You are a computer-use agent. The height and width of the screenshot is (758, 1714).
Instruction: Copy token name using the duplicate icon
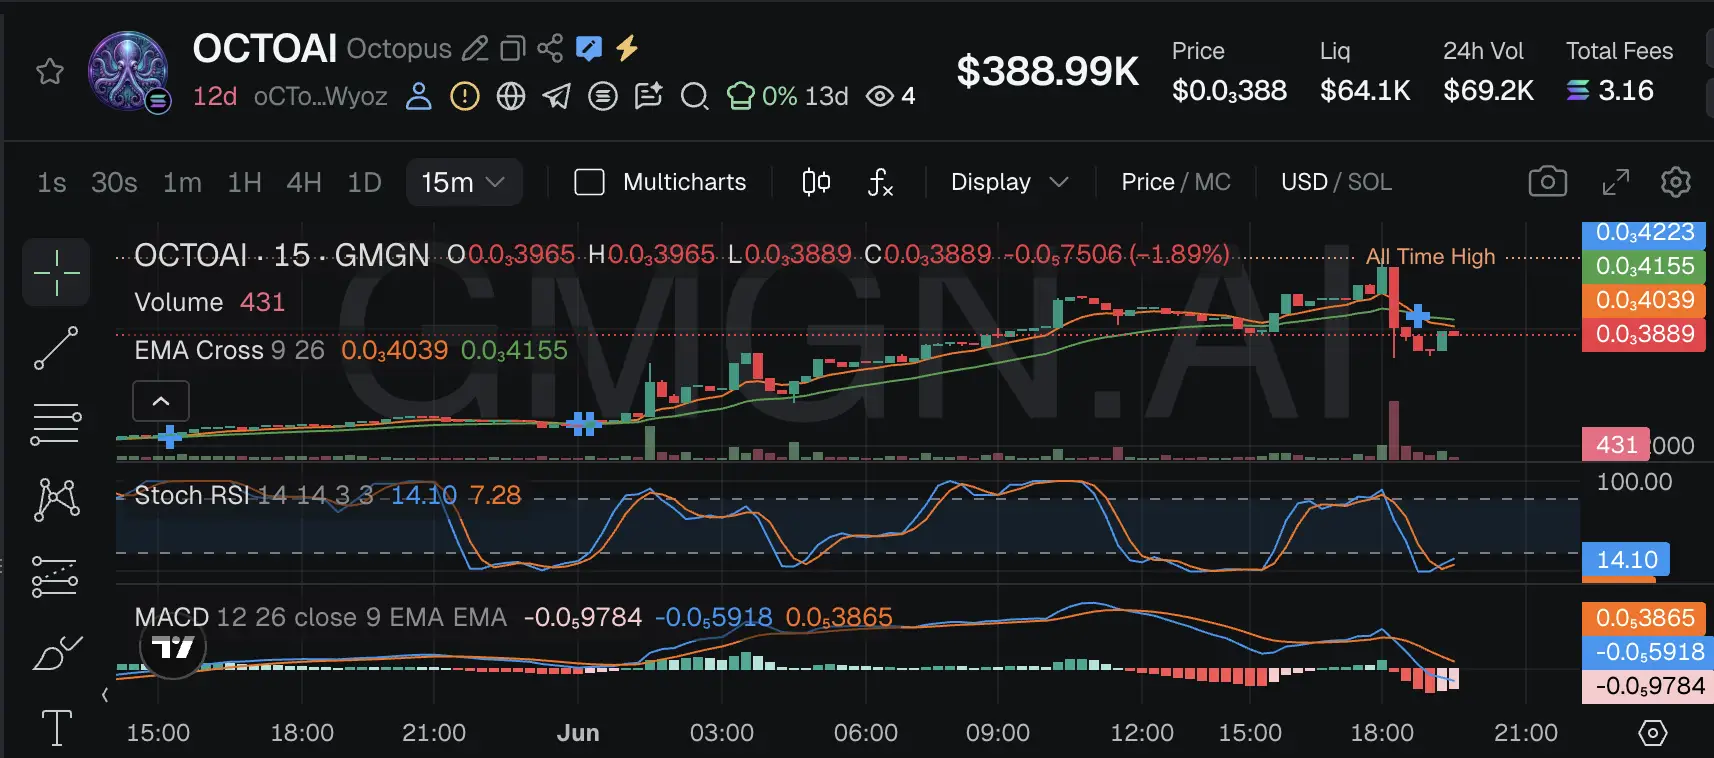pos(513,48)
